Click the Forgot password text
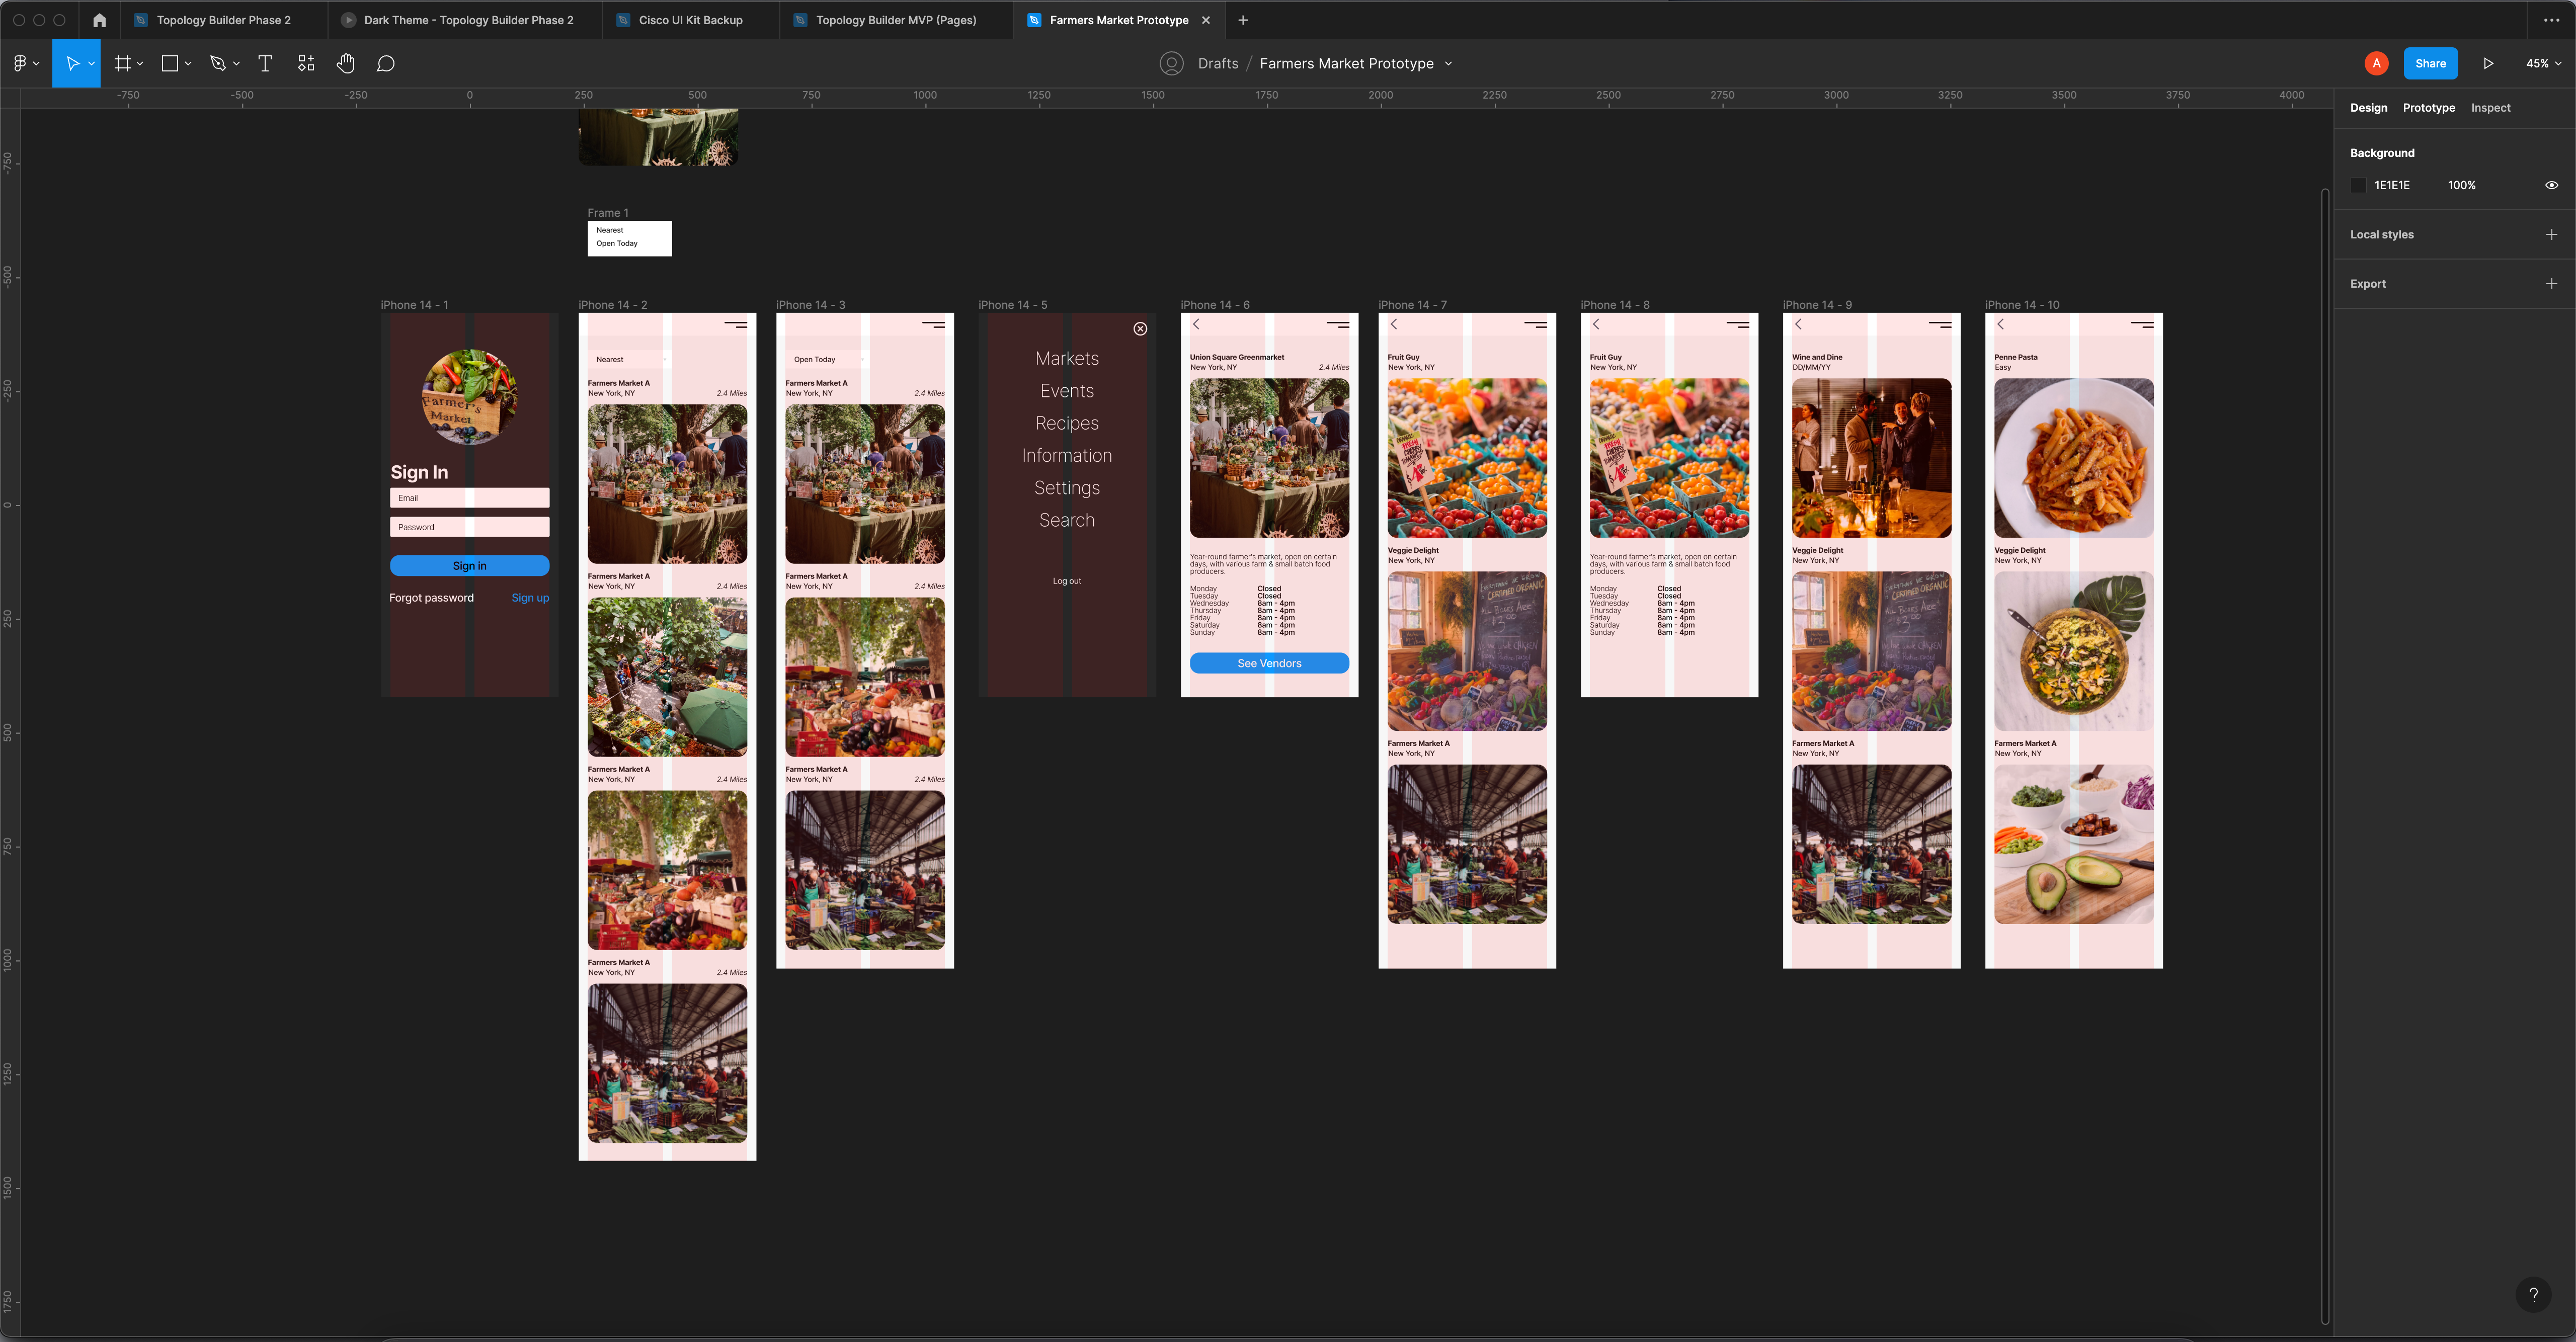The height and width of the screenshot is (1342, 2576). (x=431, y=598)
